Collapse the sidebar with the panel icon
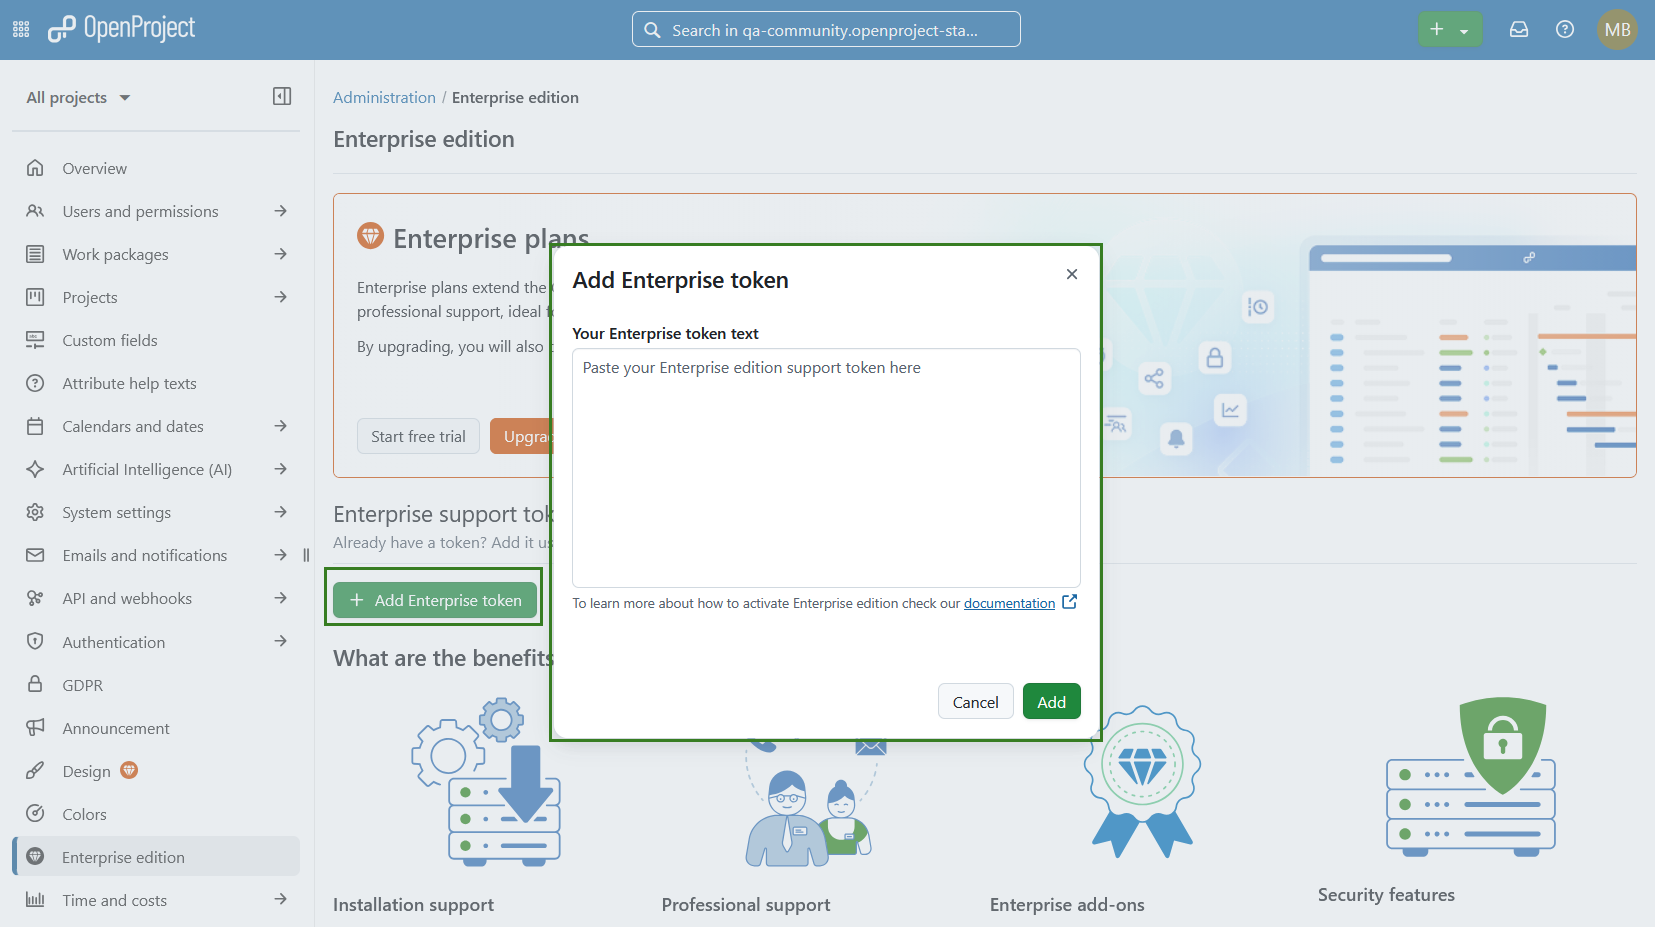 pyautogui.click(x=282, y=96)
